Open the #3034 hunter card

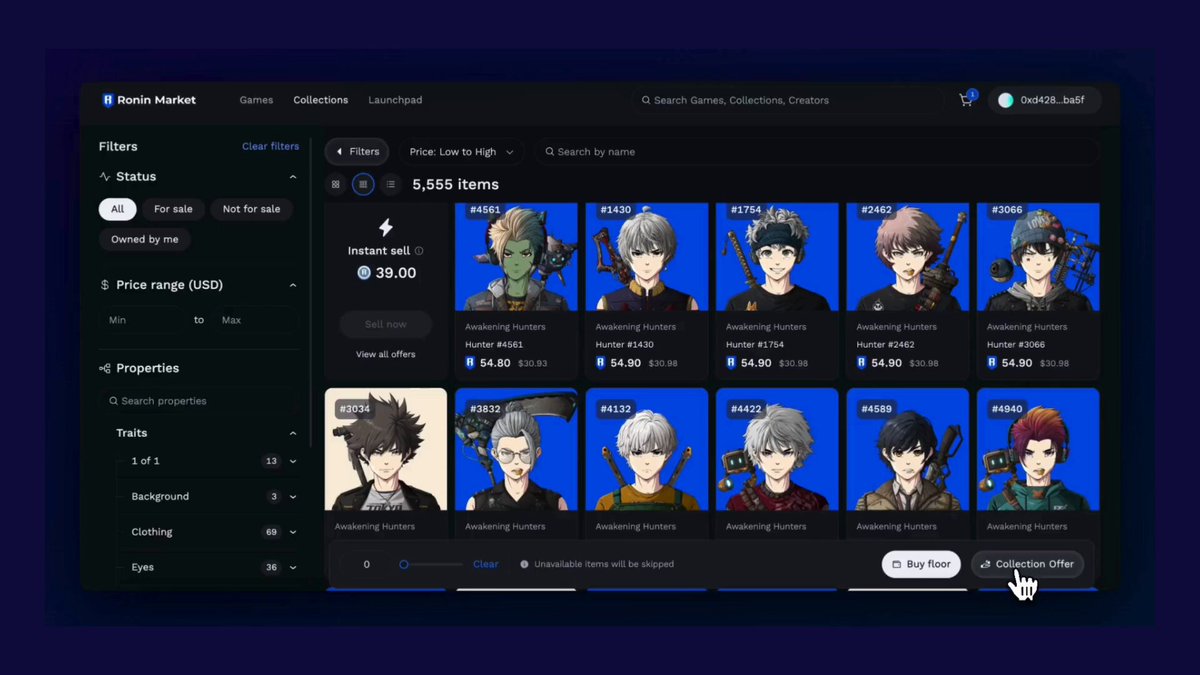tap(386, 463)
